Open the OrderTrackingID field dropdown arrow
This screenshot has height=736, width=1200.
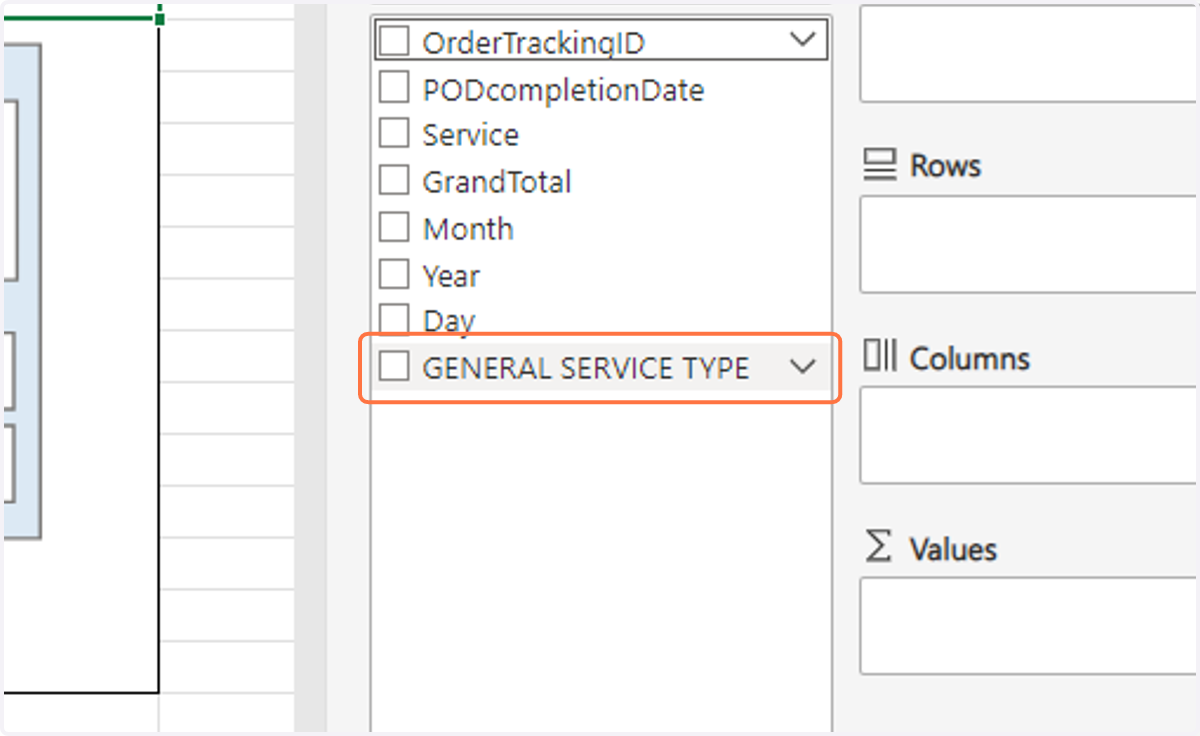tap(803, 41)
